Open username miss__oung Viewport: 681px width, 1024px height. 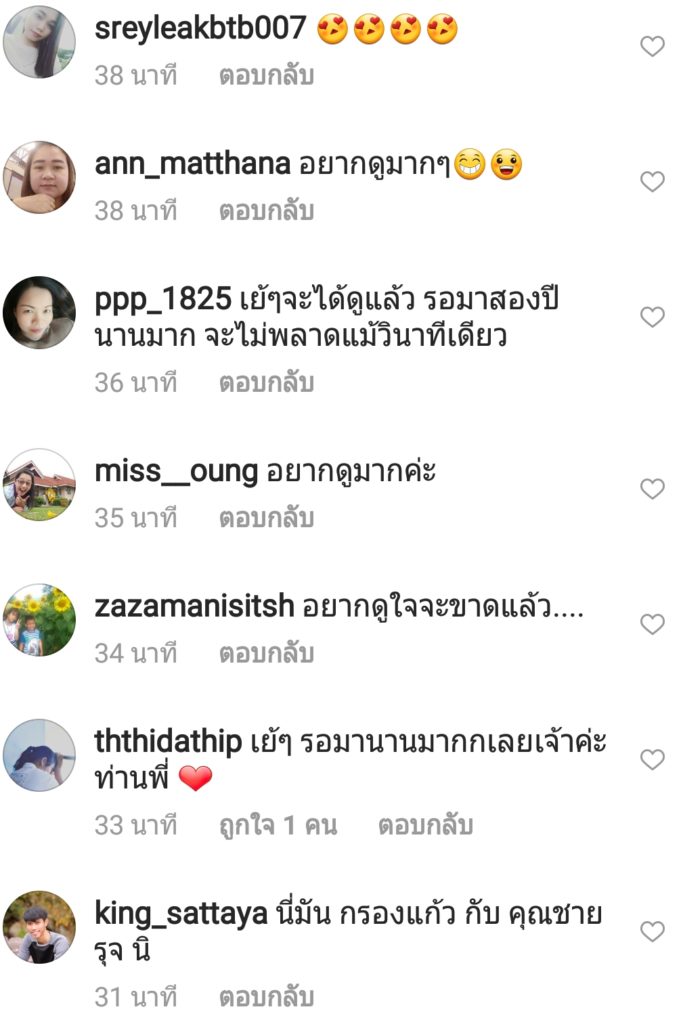(x=176, y=472)
